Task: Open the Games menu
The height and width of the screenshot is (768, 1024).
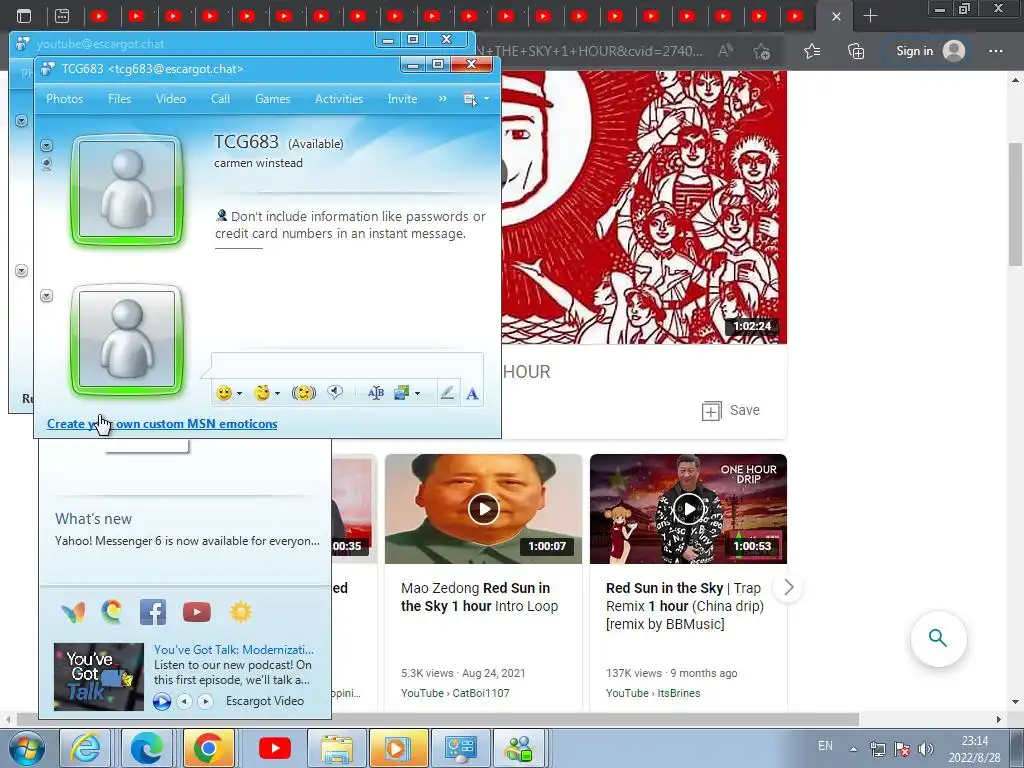Action: coord(272,99)
